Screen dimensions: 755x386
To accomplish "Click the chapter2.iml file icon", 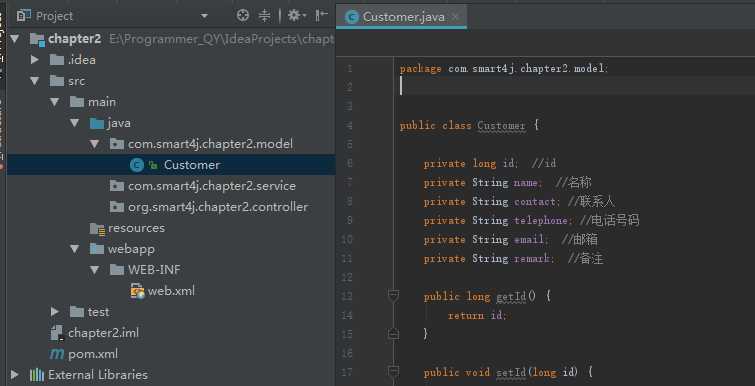I will click(57, 333).
